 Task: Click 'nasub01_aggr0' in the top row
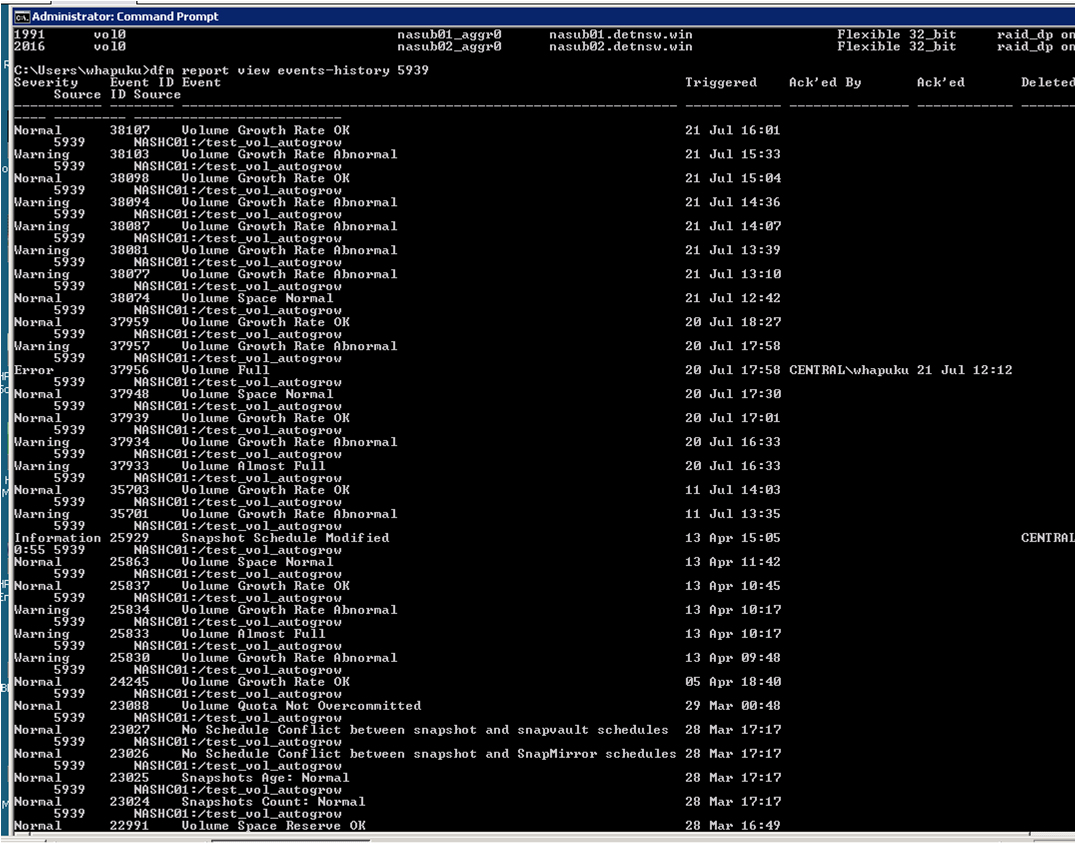point(449,34)
